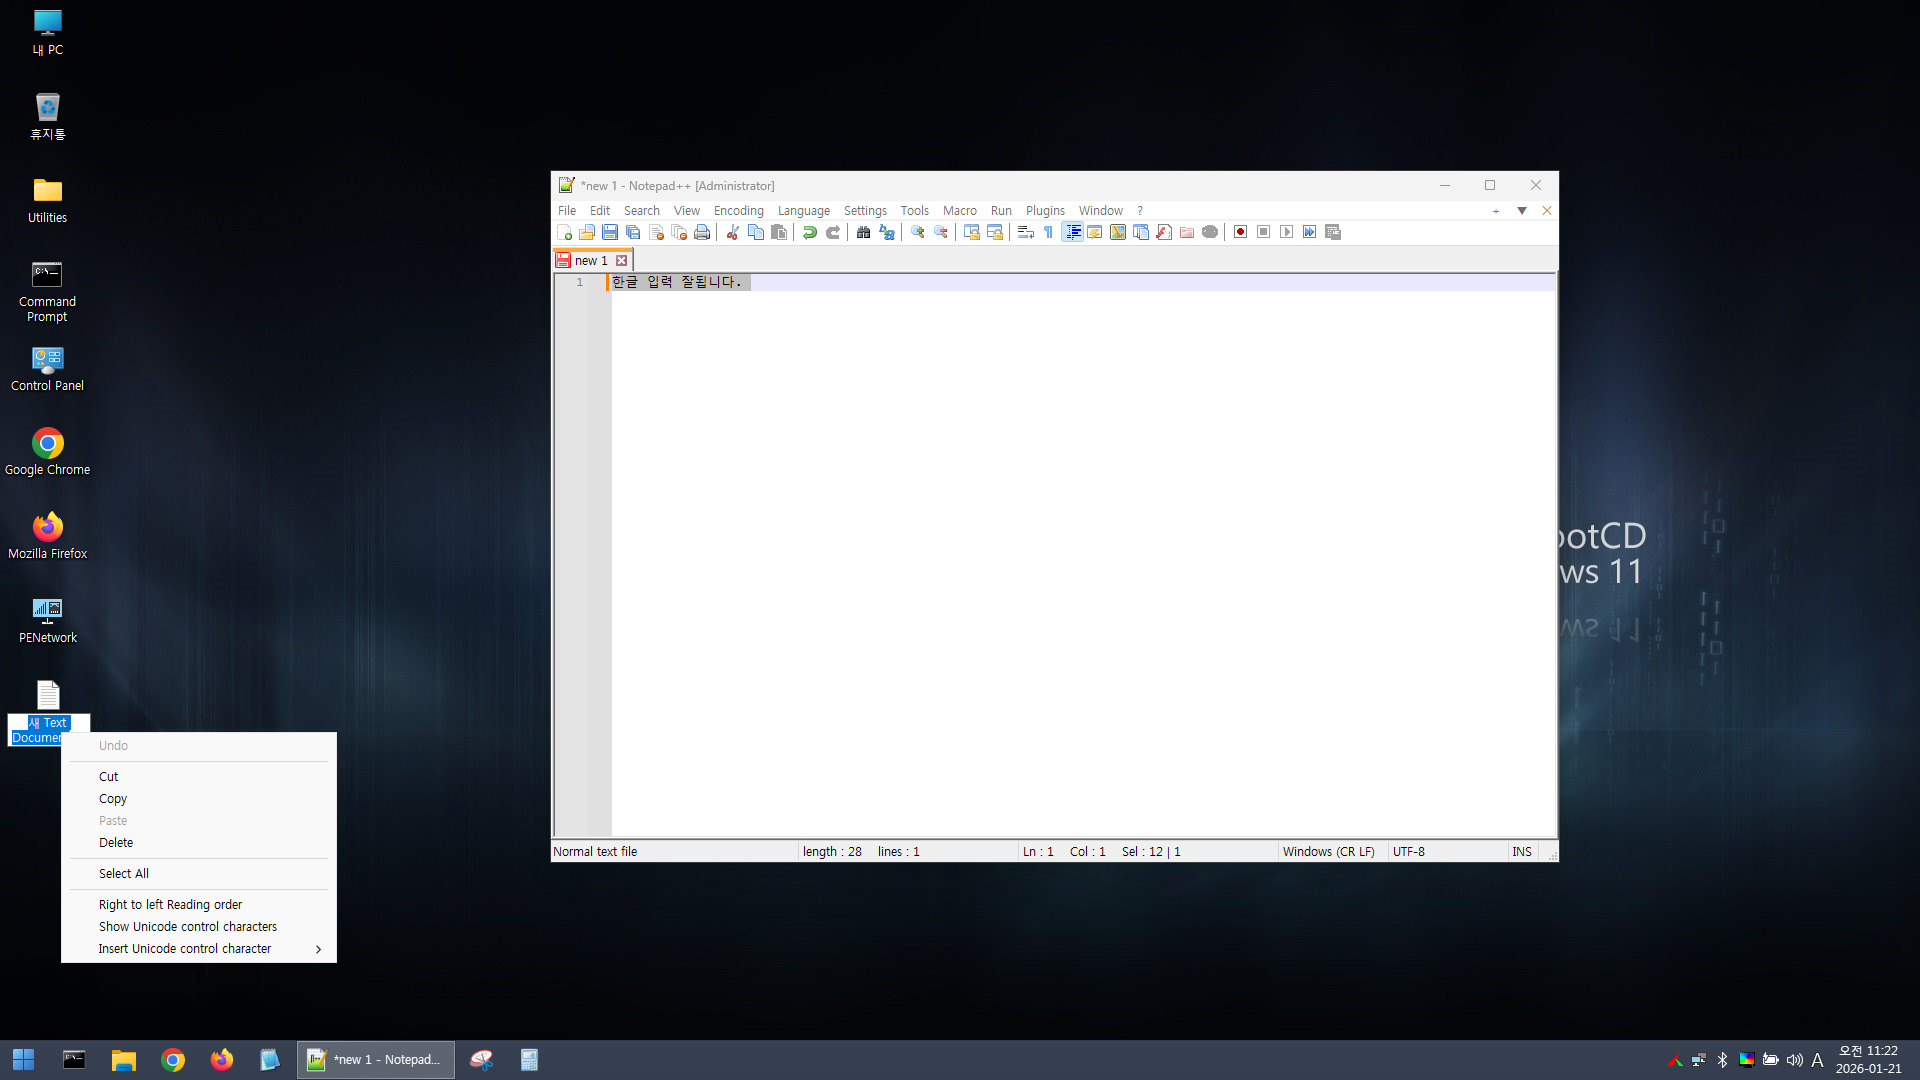Start macro recording with red dot icon

point(1240,232)
